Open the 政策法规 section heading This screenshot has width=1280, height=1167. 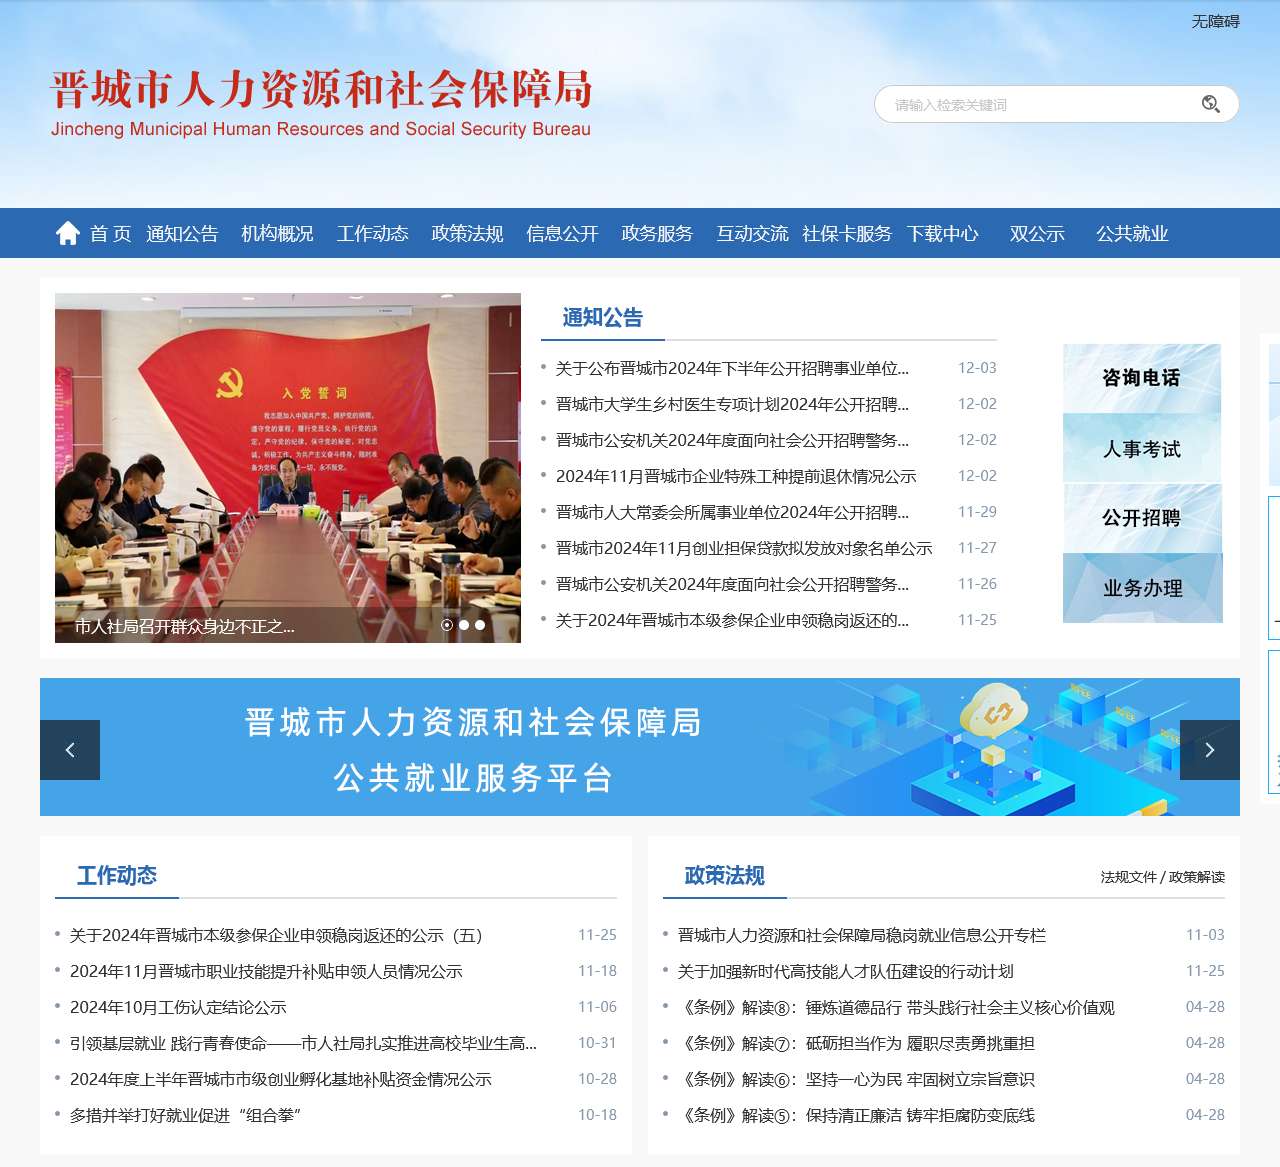[x=725, y=876]
